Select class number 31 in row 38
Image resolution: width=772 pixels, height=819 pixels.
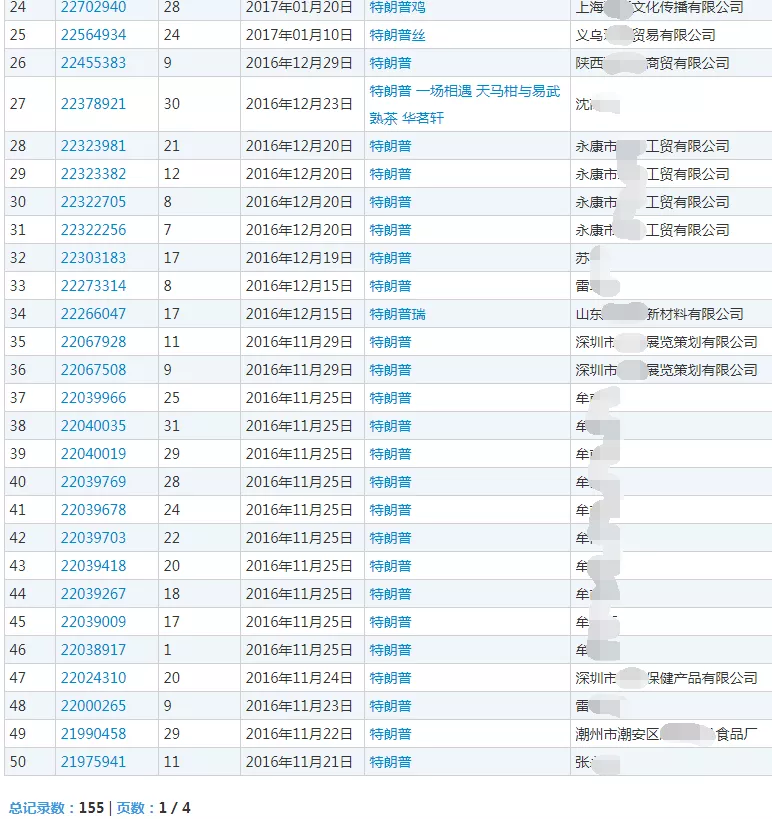point(172,426)
